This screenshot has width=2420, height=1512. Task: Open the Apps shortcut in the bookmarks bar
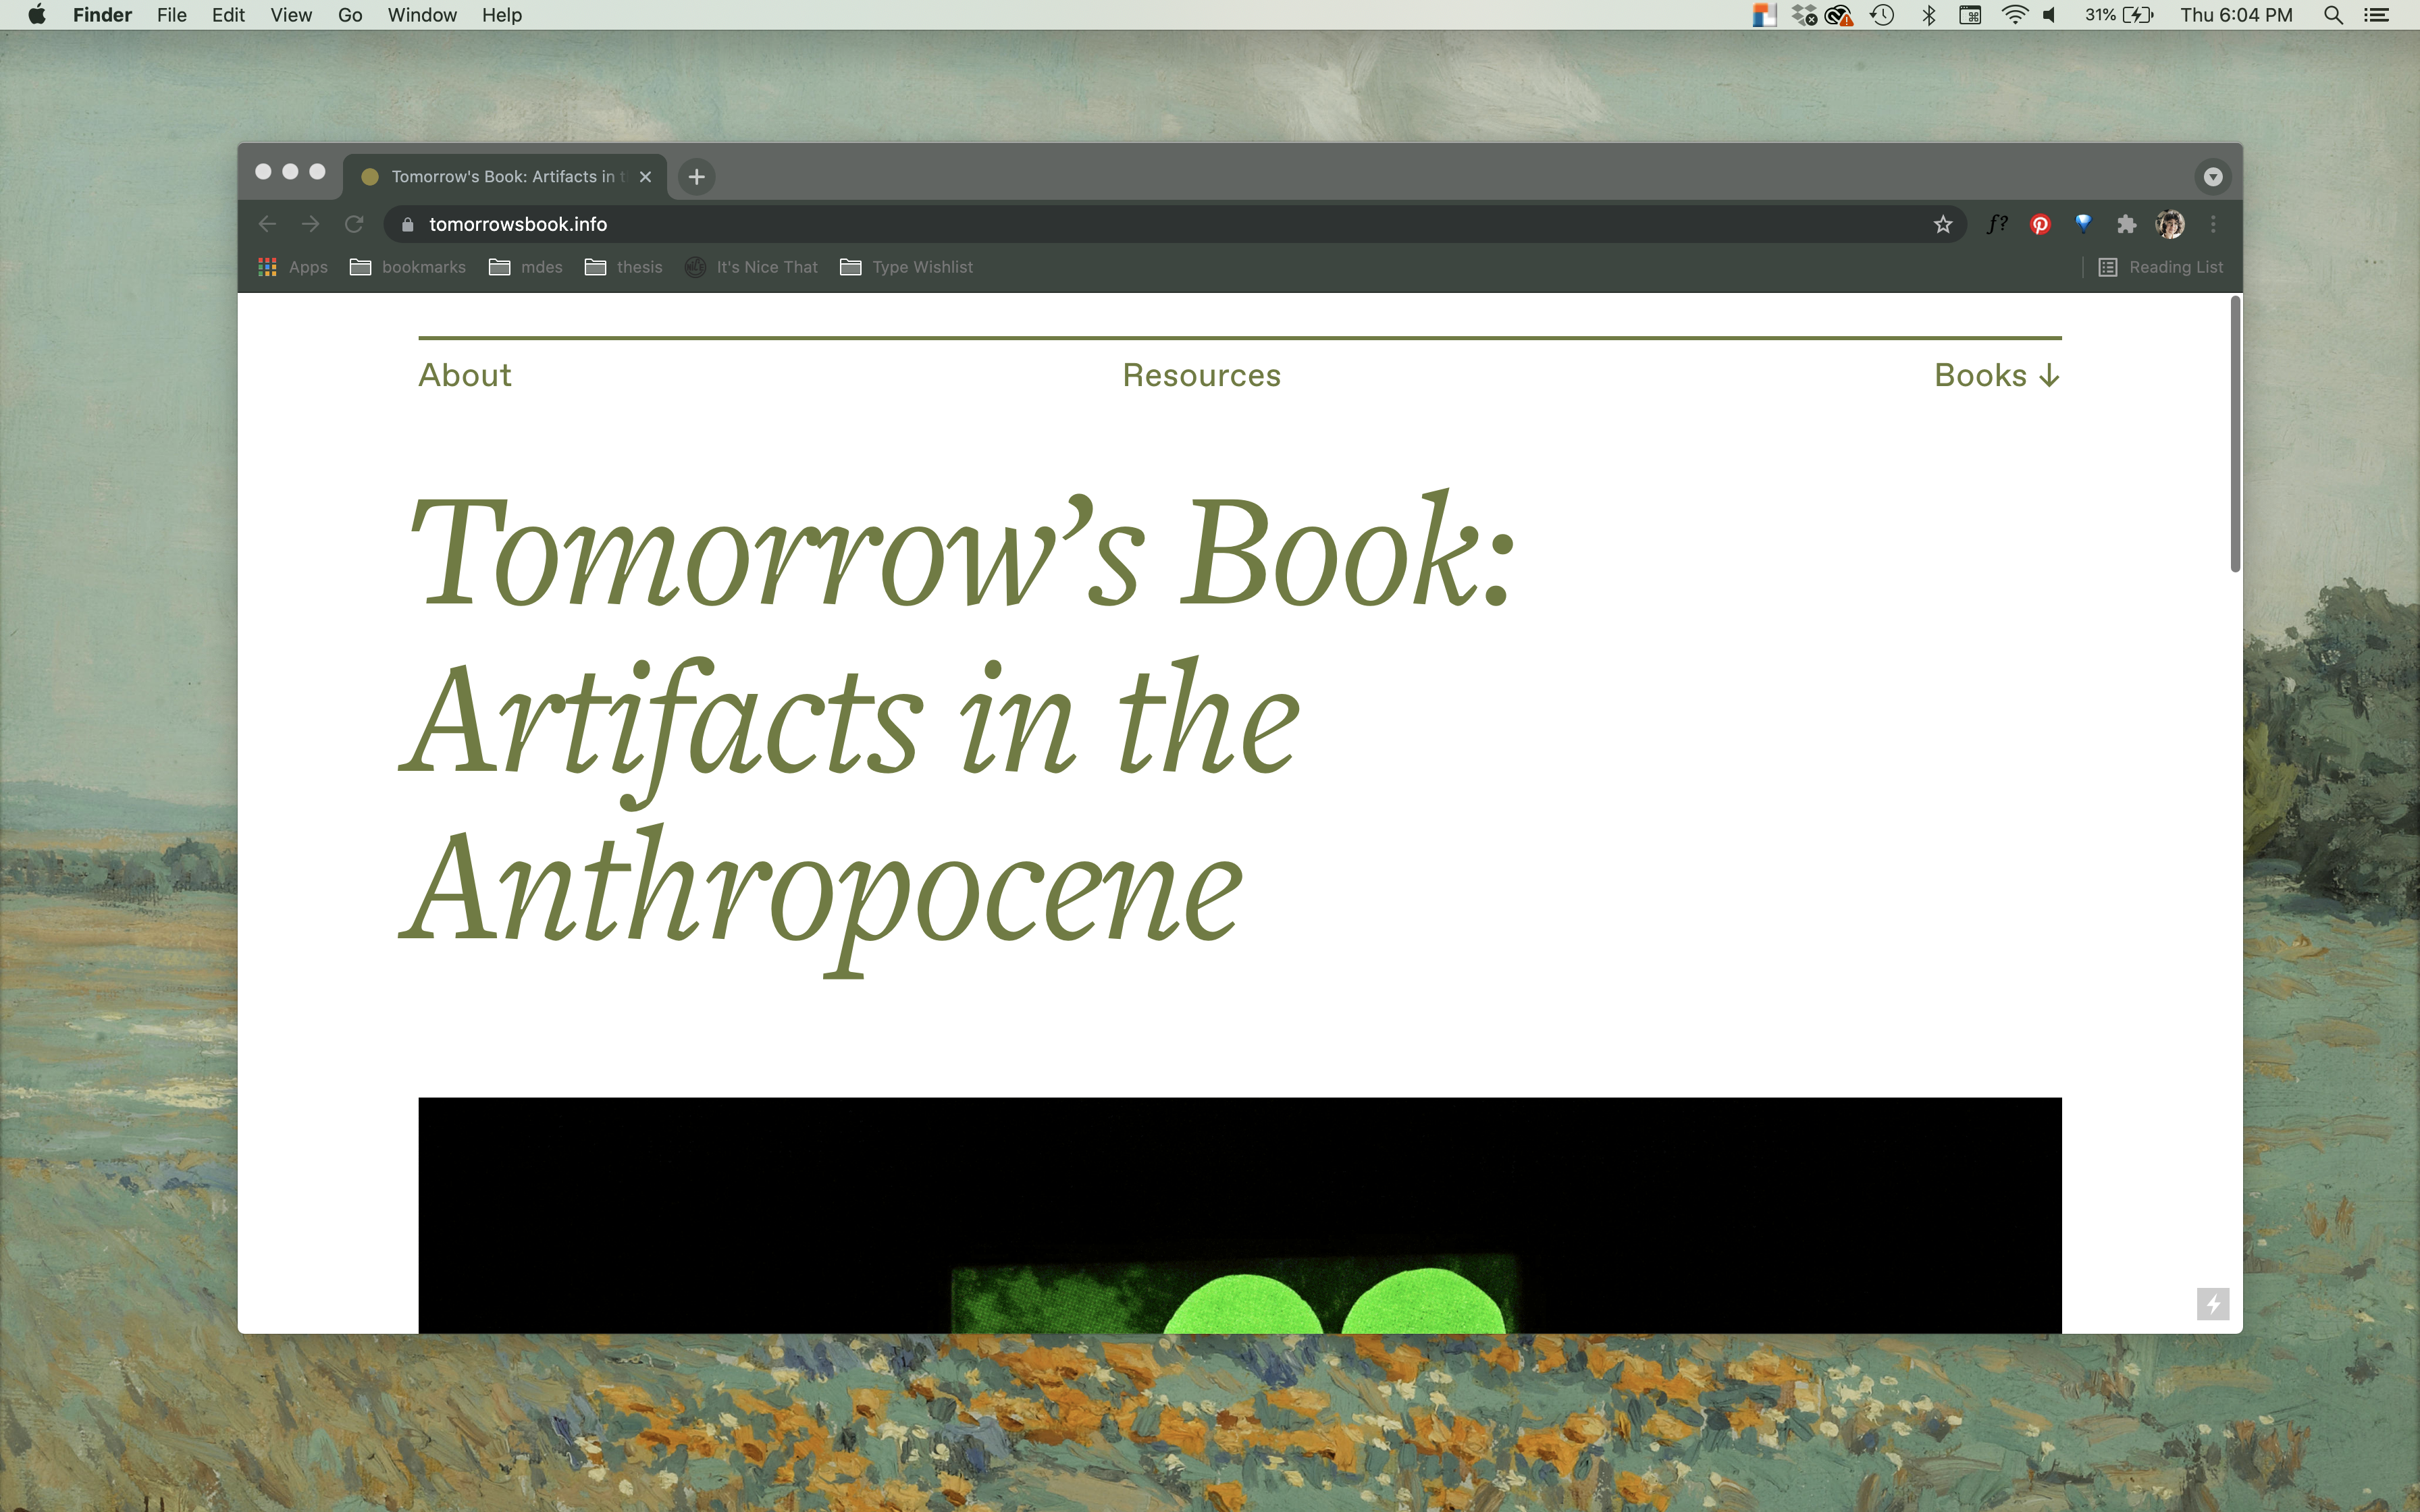293,267
